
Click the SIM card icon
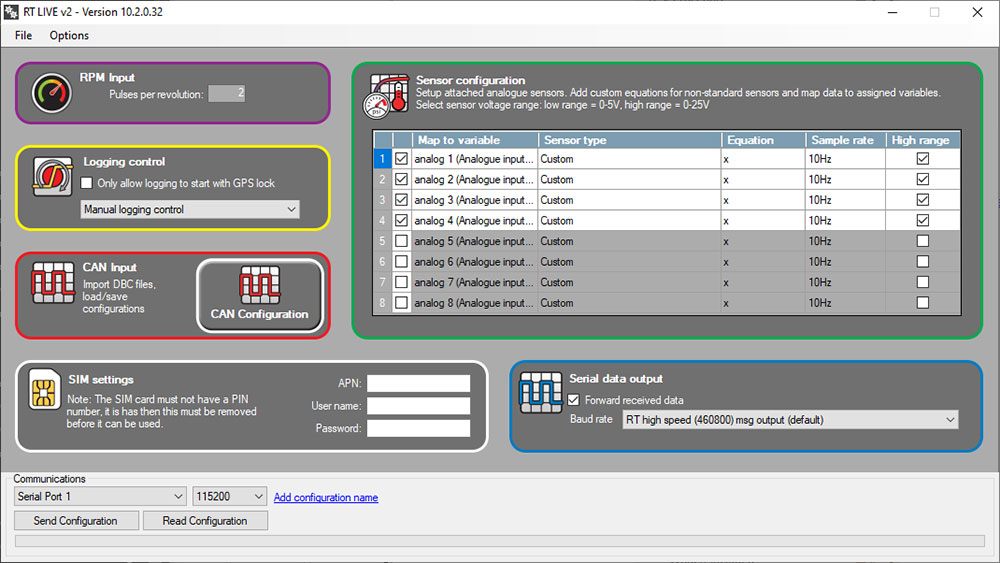point(43,390)
